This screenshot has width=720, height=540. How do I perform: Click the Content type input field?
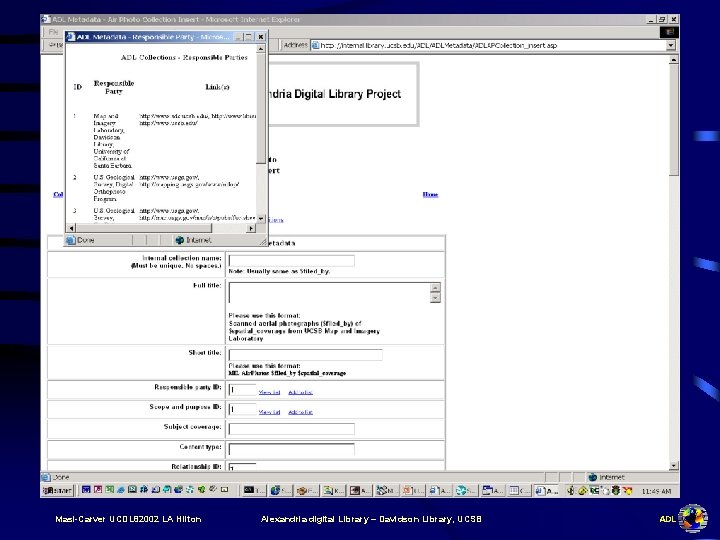click(292, 449)
